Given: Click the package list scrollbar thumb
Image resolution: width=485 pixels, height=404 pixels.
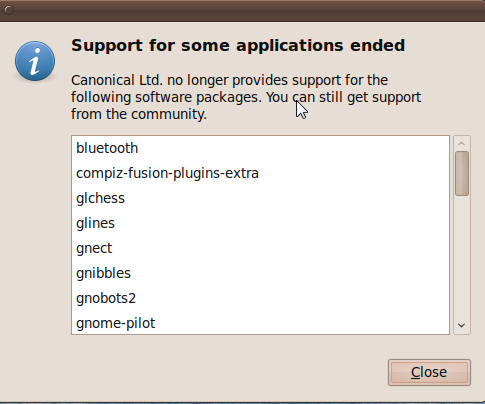Looking at the screenshot, I should (x=462, y=173).
